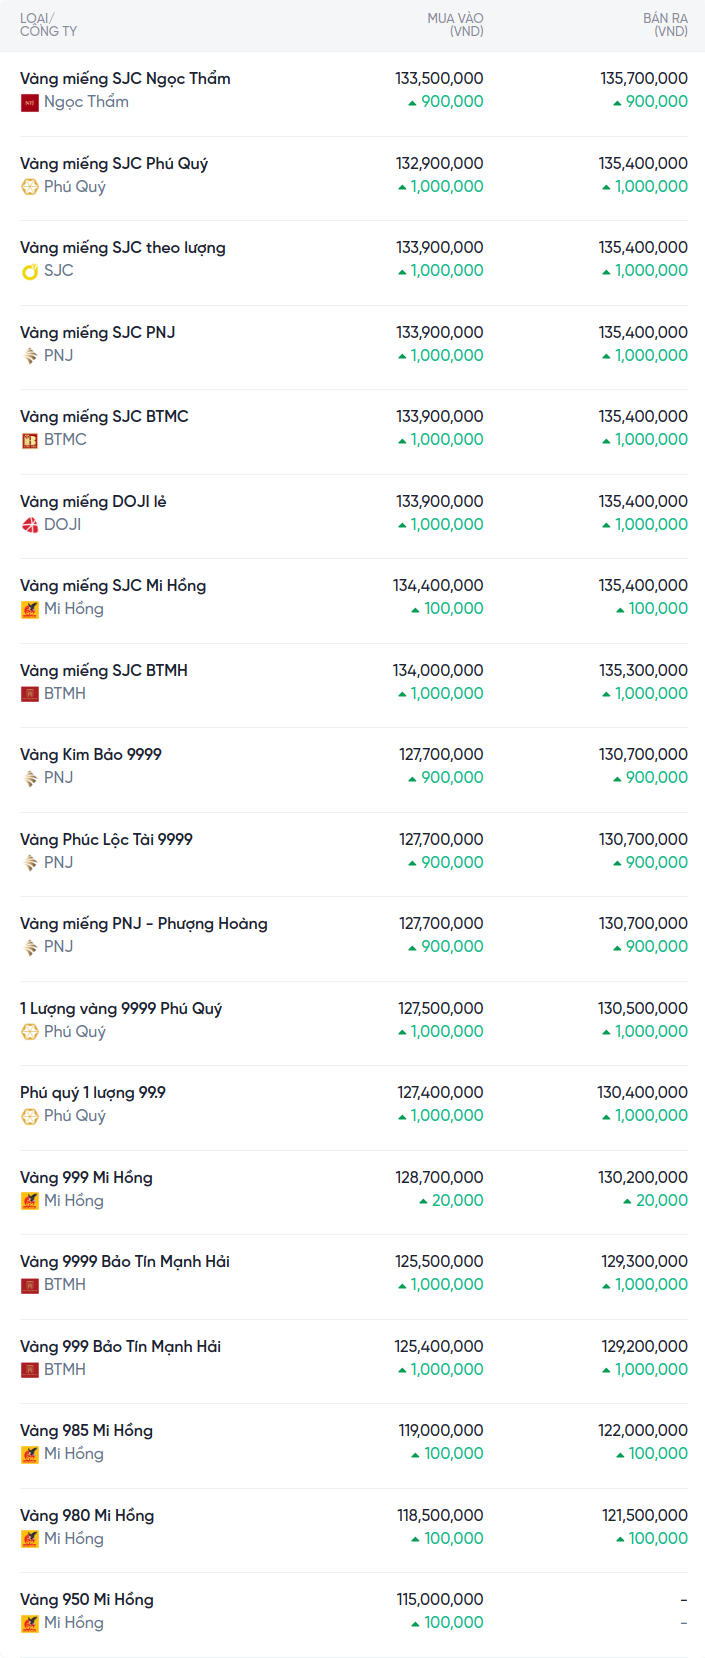Click the BTMC company logo icon
The width and height of the screenshot is (705, 1658).
pos(30,440)
